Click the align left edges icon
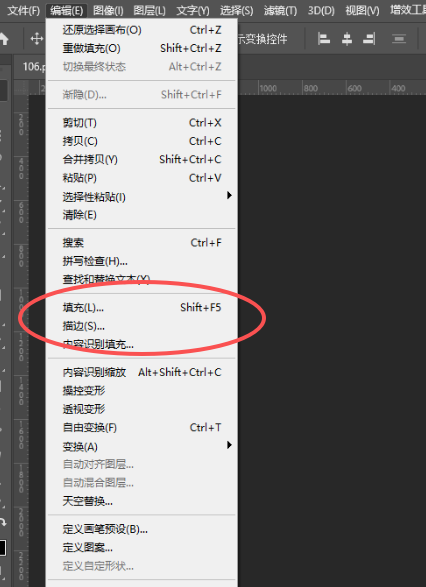 (x=324, y=39)
